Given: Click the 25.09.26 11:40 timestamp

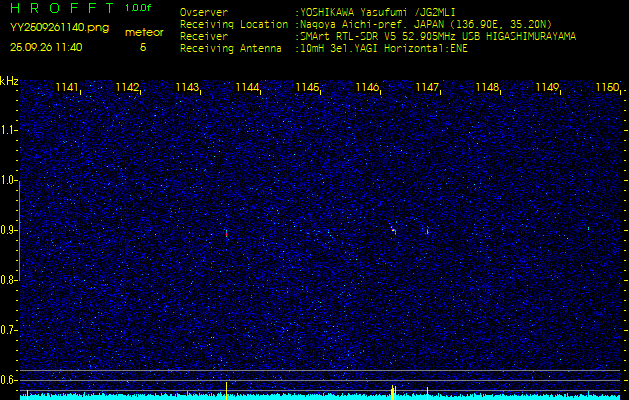Looking at the screenshot, I should [x=47, y=47].
